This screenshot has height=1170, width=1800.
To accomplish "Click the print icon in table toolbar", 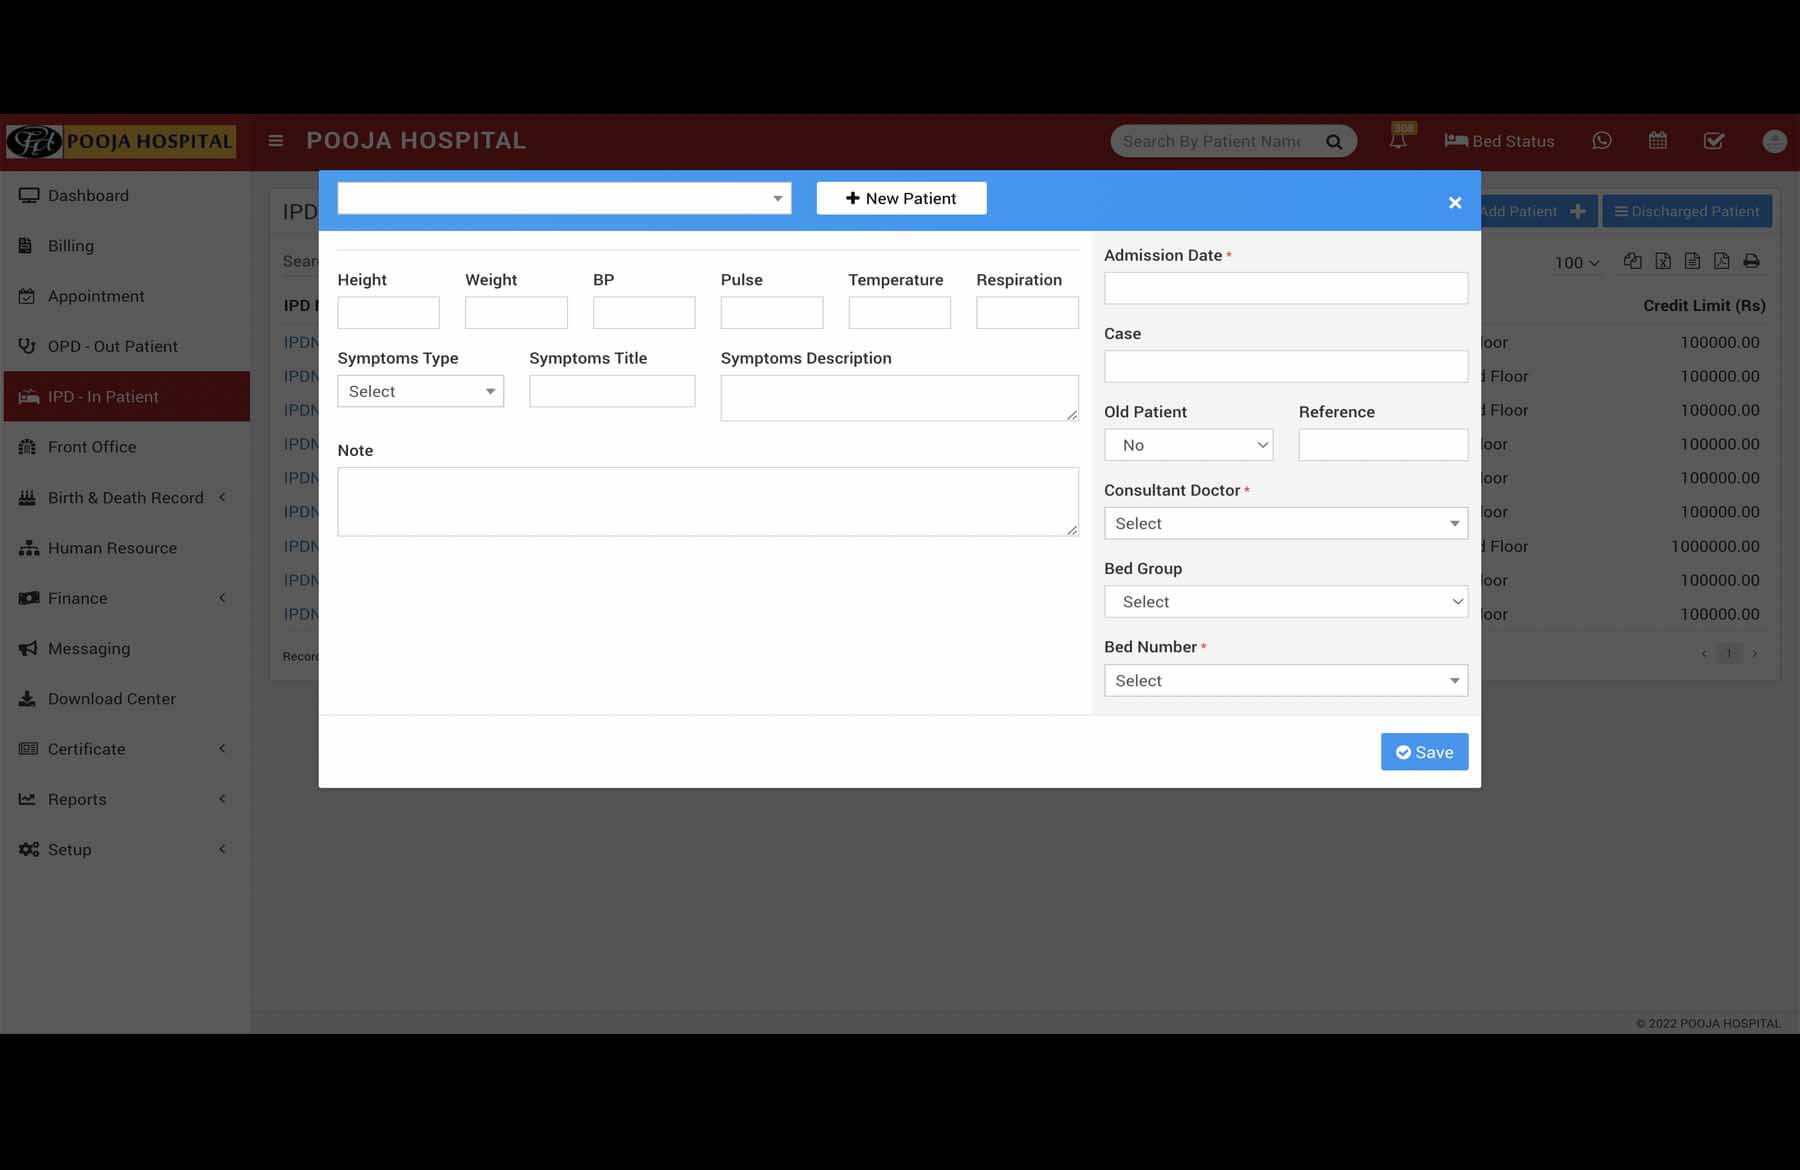I will [1751, 261].
